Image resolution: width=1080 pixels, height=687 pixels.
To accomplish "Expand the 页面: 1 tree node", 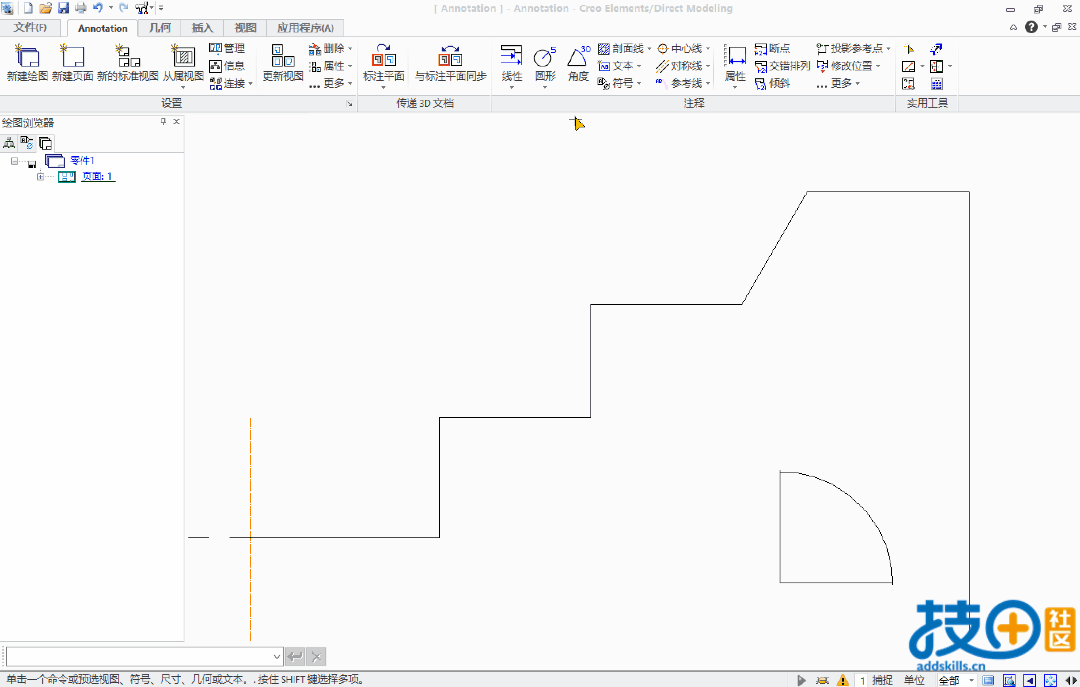I will (x=41, y=177).
